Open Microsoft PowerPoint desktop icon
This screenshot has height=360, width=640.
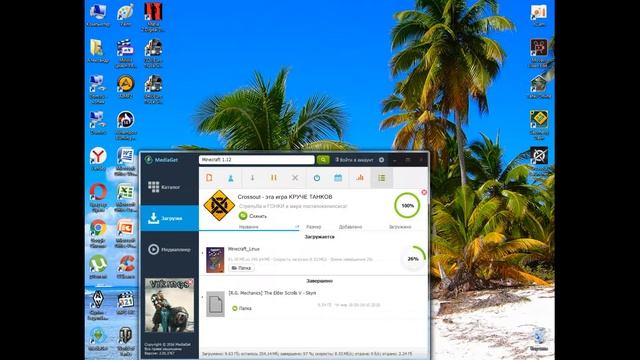click(x=126, y=233)
